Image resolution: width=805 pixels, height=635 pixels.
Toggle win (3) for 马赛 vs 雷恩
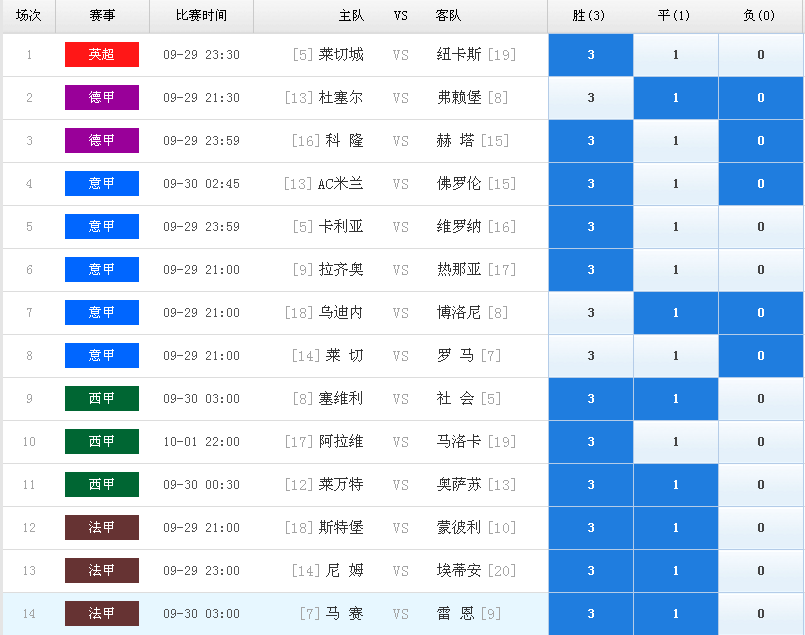point(591,614)
